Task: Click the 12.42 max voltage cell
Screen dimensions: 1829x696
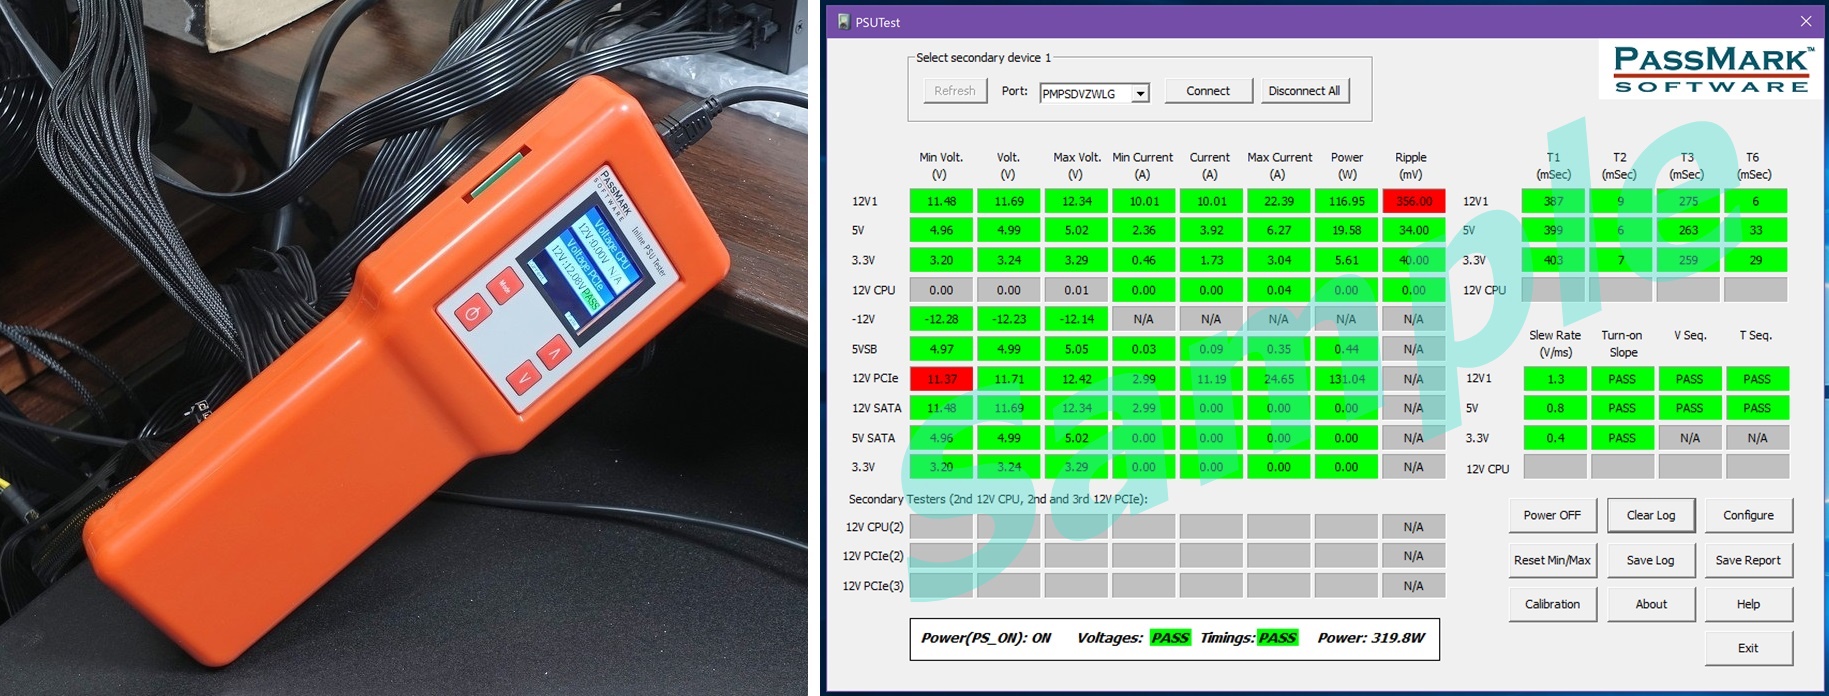Action: pos(1076,379)
